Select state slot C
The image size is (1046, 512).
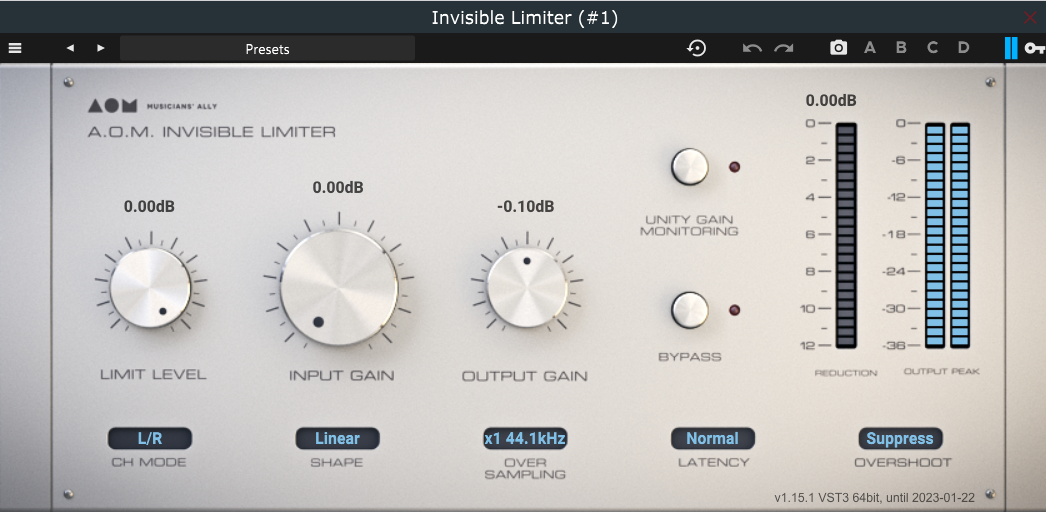point(933,48)
